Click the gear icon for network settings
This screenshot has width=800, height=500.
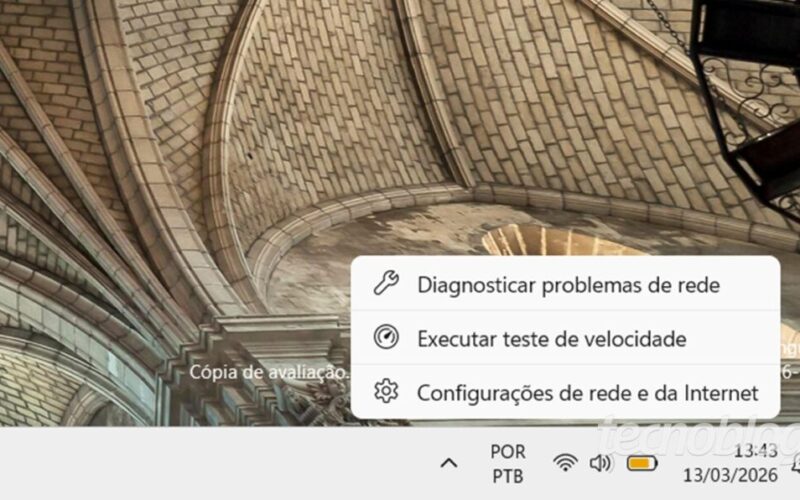(386, 391)
